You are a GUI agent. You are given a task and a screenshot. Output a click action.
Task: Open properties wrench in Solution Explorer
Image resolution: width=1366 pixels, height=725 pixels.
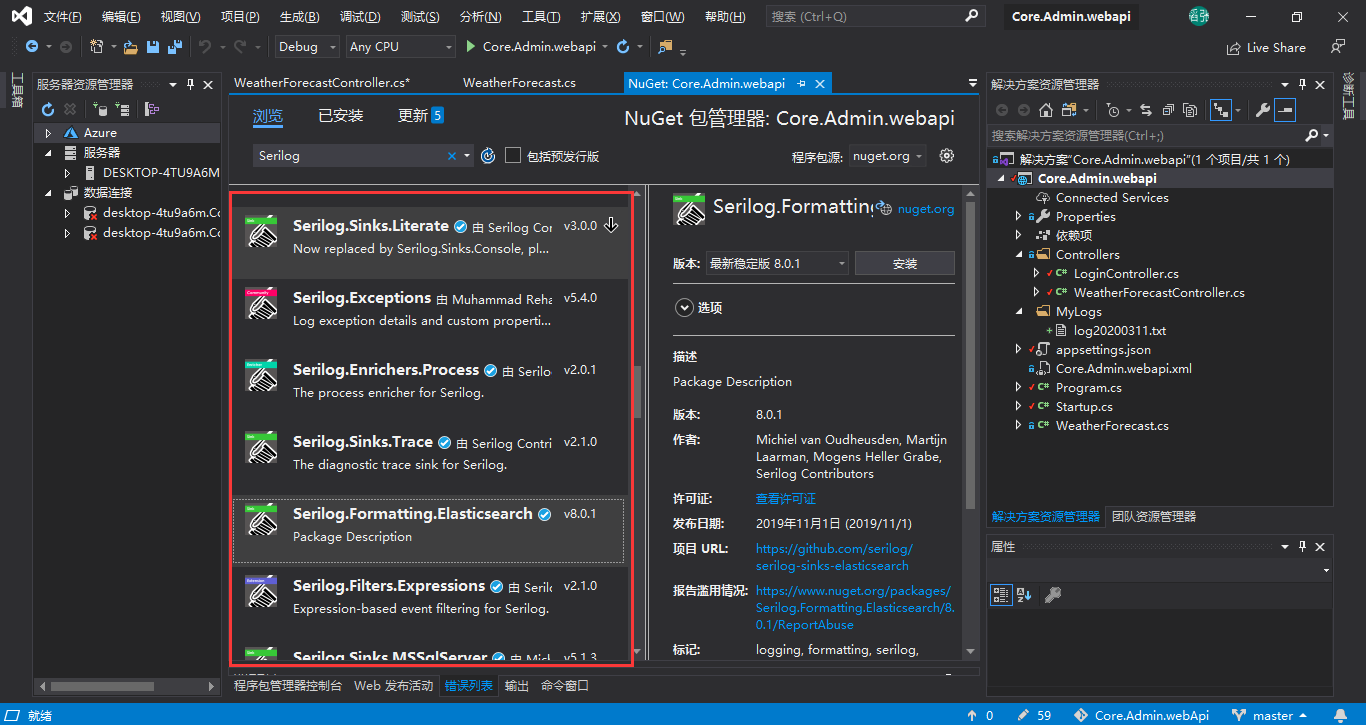[1262, 110]
